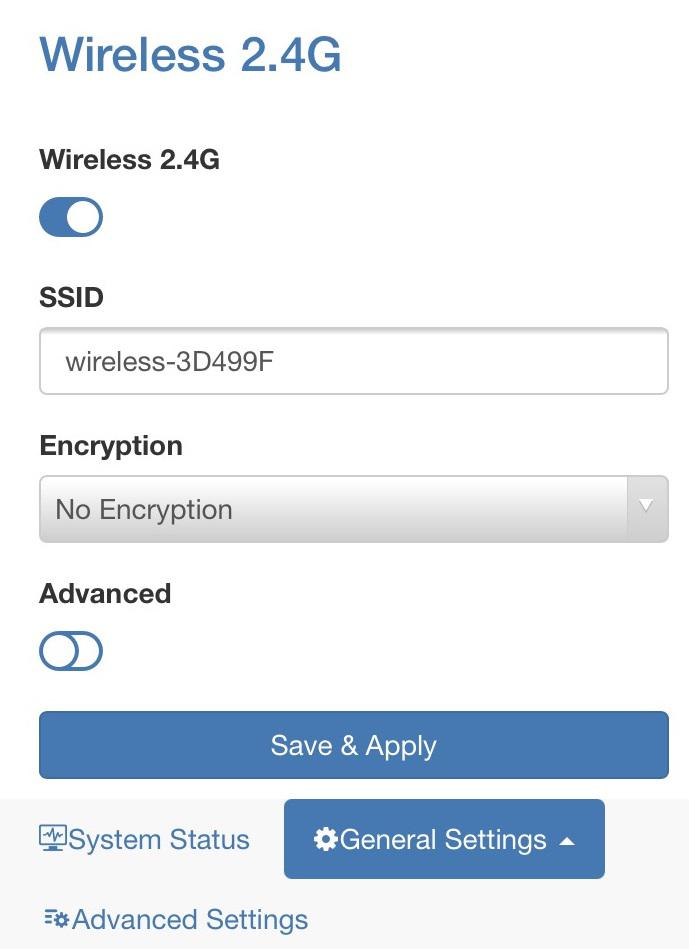Image resolution: width=689 pixels, height=949 pixels.
Task: Click the SSID field label
Action: 71,297
